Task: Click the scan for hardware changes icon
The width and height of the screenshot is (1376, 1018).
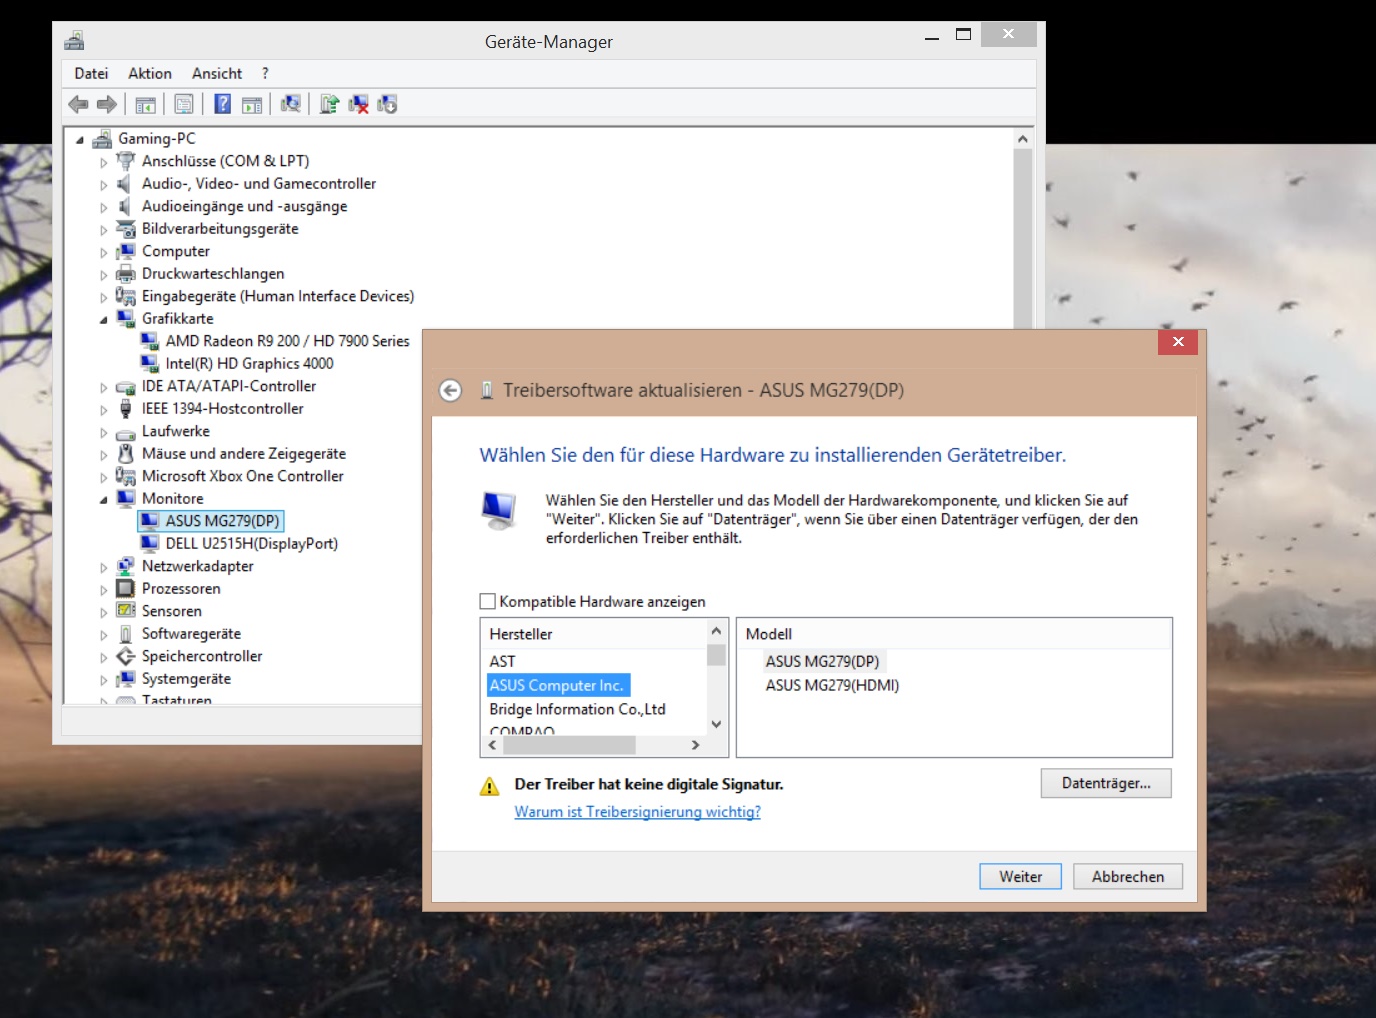Action: click(x=291, y=104)
